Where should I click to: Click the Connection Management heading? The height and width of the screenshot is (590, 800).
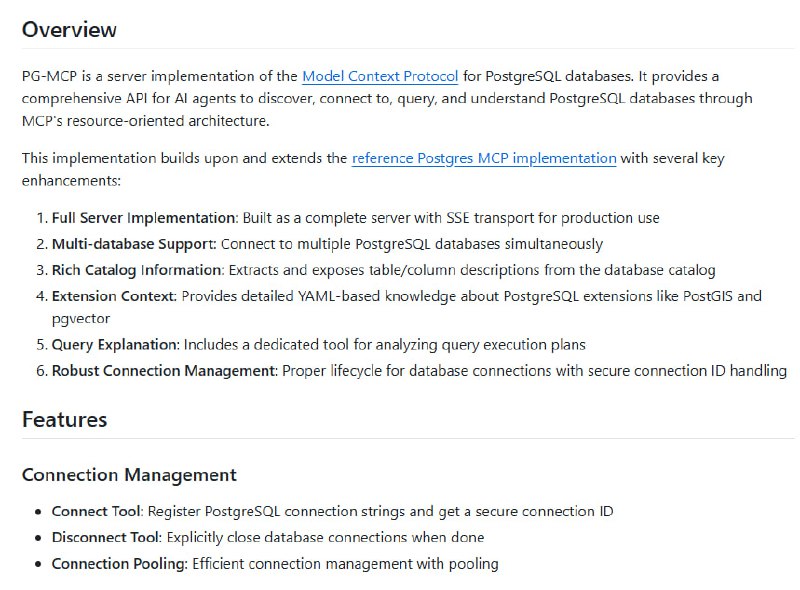click(x=129, y=475)
